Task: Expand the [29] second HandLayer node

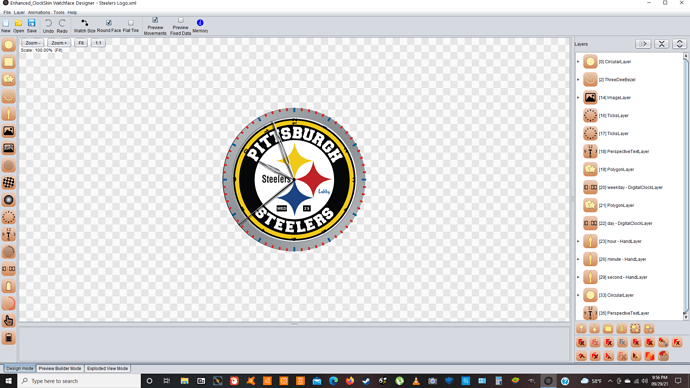Action: click(578, 277)
